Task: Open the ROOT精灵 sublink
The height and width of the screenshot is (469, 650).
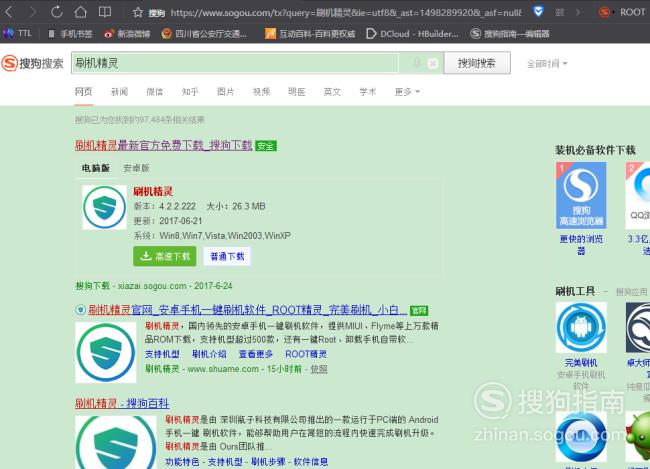Action: pos(306,354)
